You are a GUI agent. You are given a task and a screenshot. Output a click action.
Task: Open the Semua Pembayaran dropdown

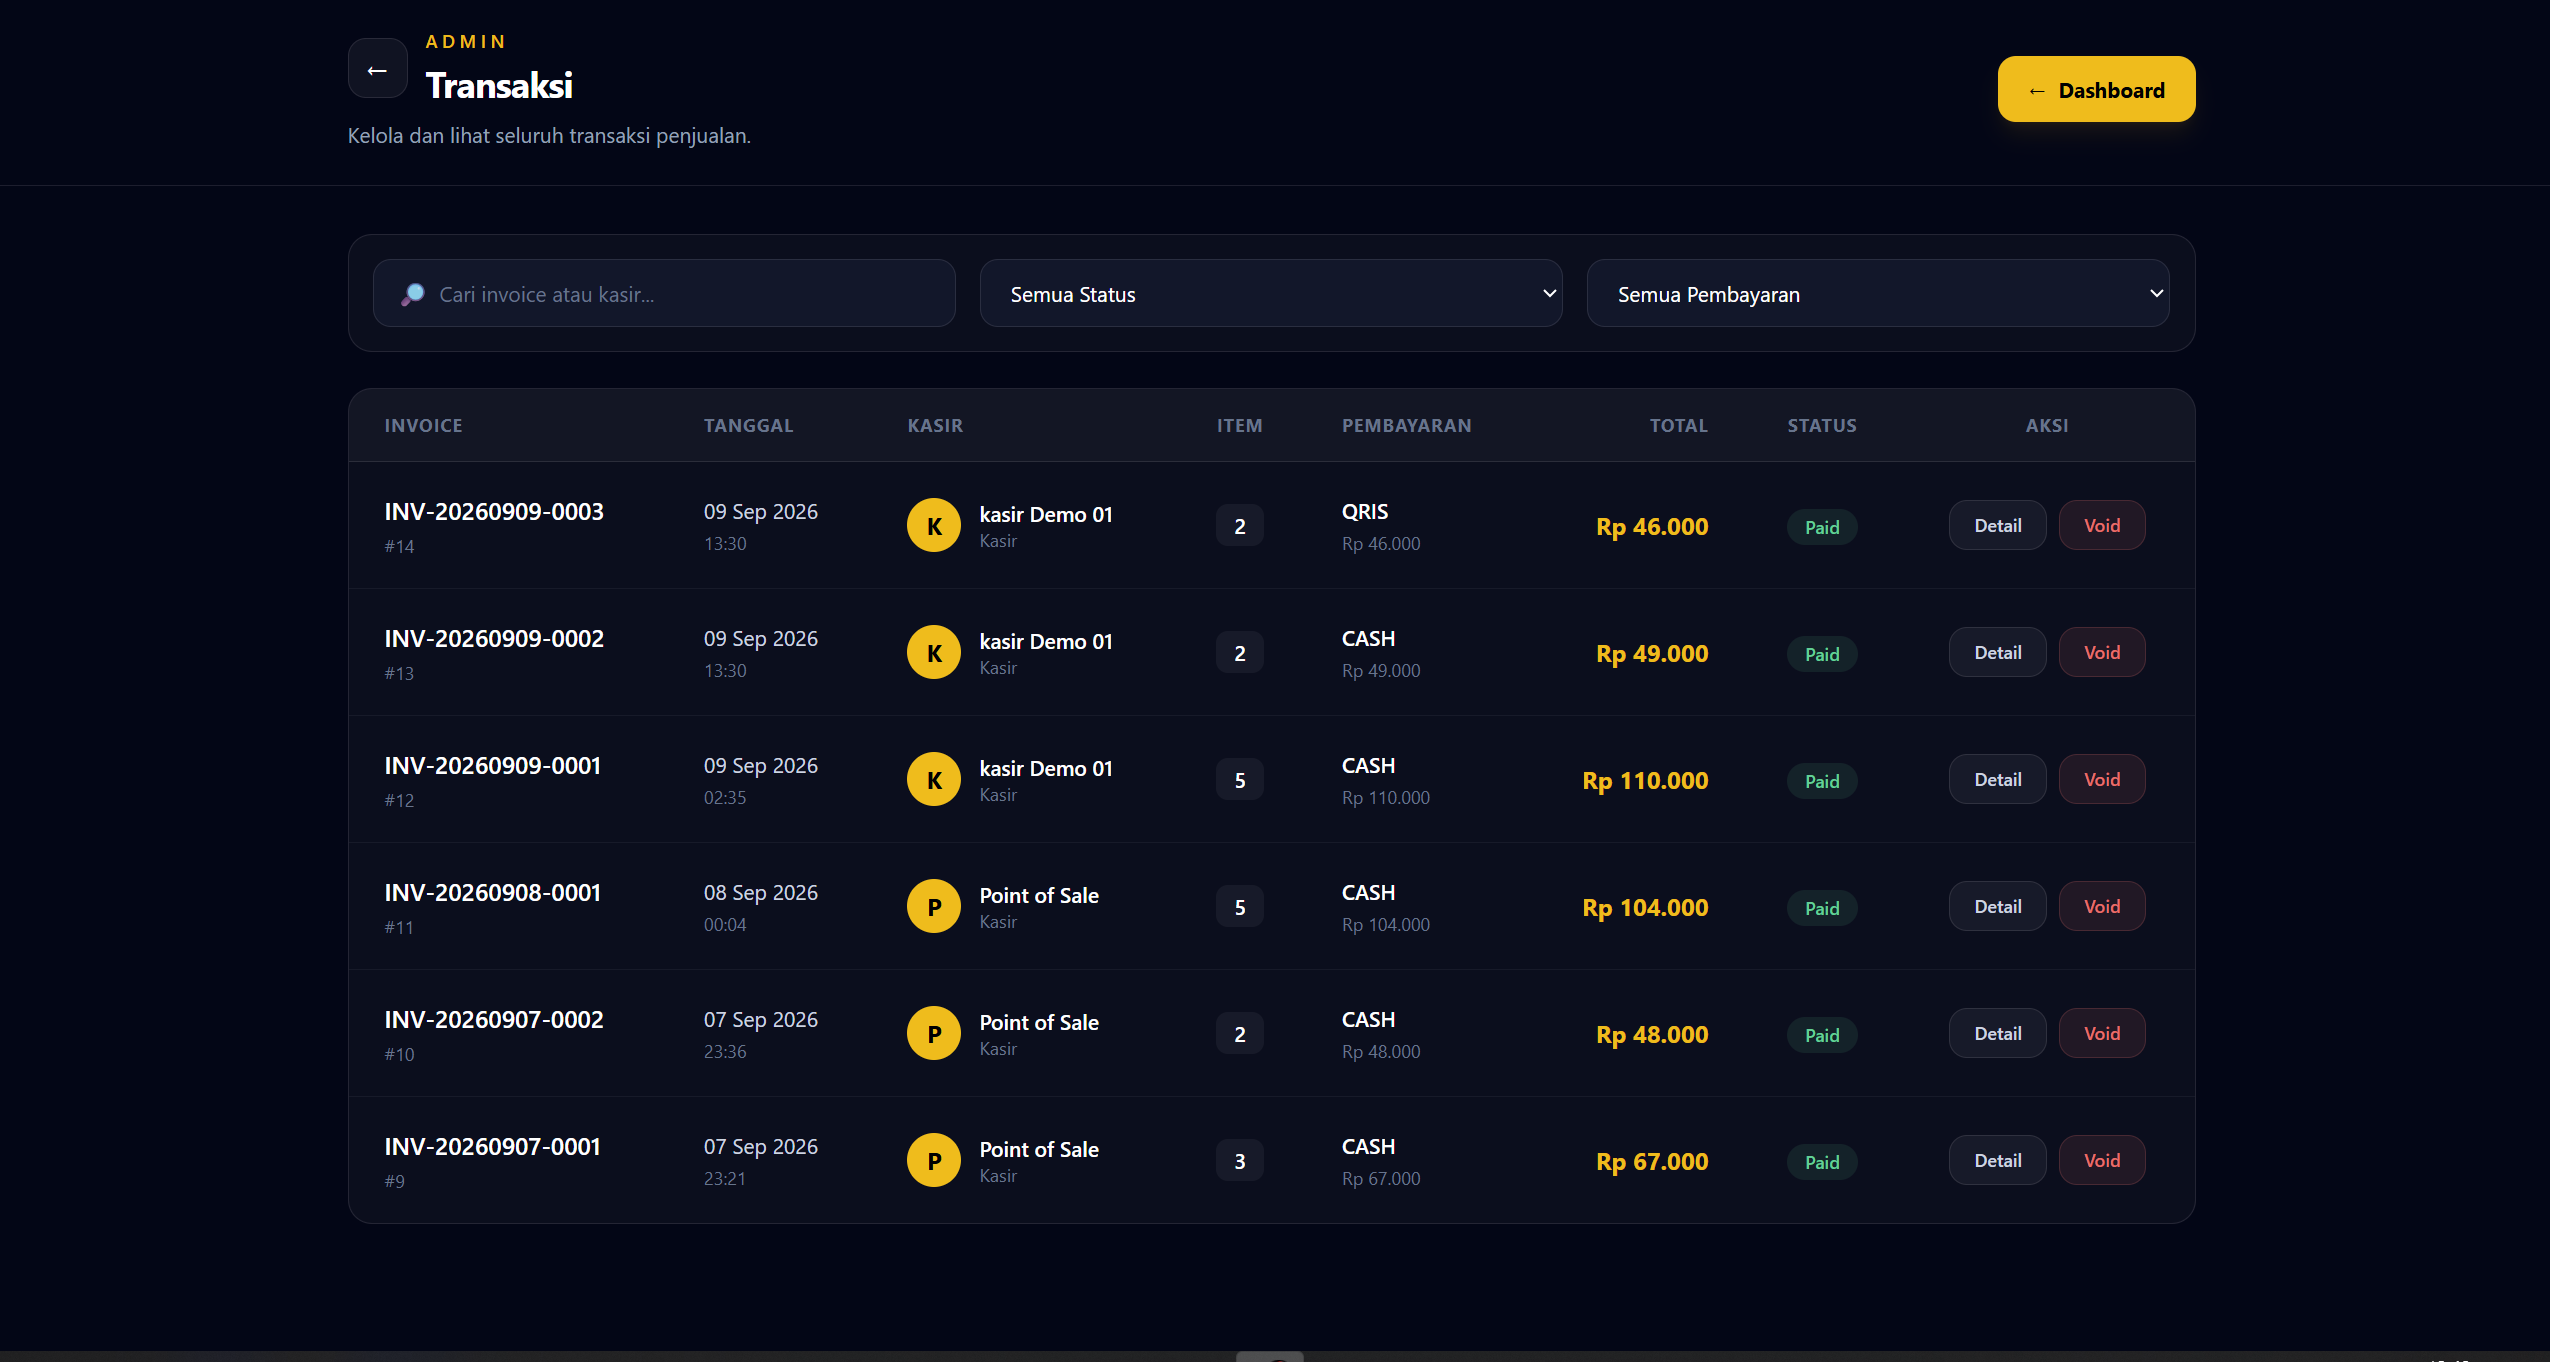click(1878, 294)
